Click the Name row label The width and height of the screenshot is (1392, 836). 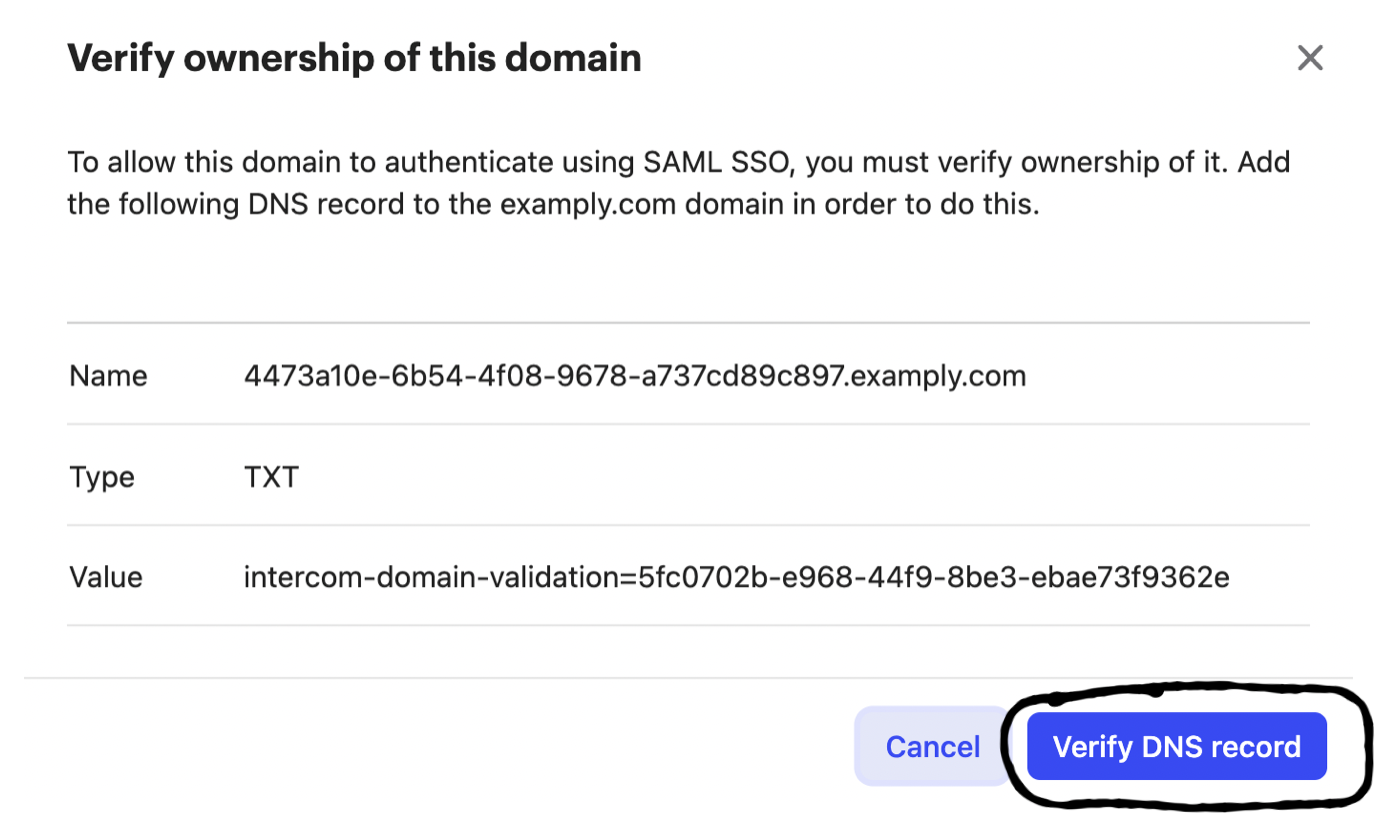108,376
